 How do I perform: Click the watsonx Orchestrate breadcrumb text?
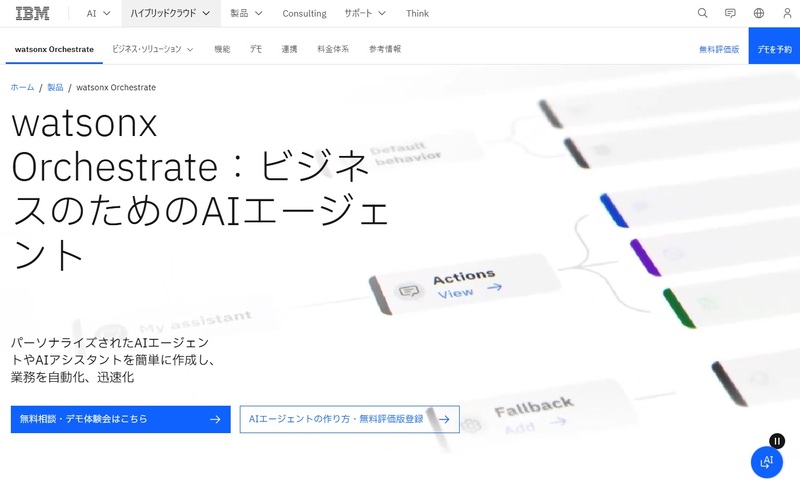[116, 87]
